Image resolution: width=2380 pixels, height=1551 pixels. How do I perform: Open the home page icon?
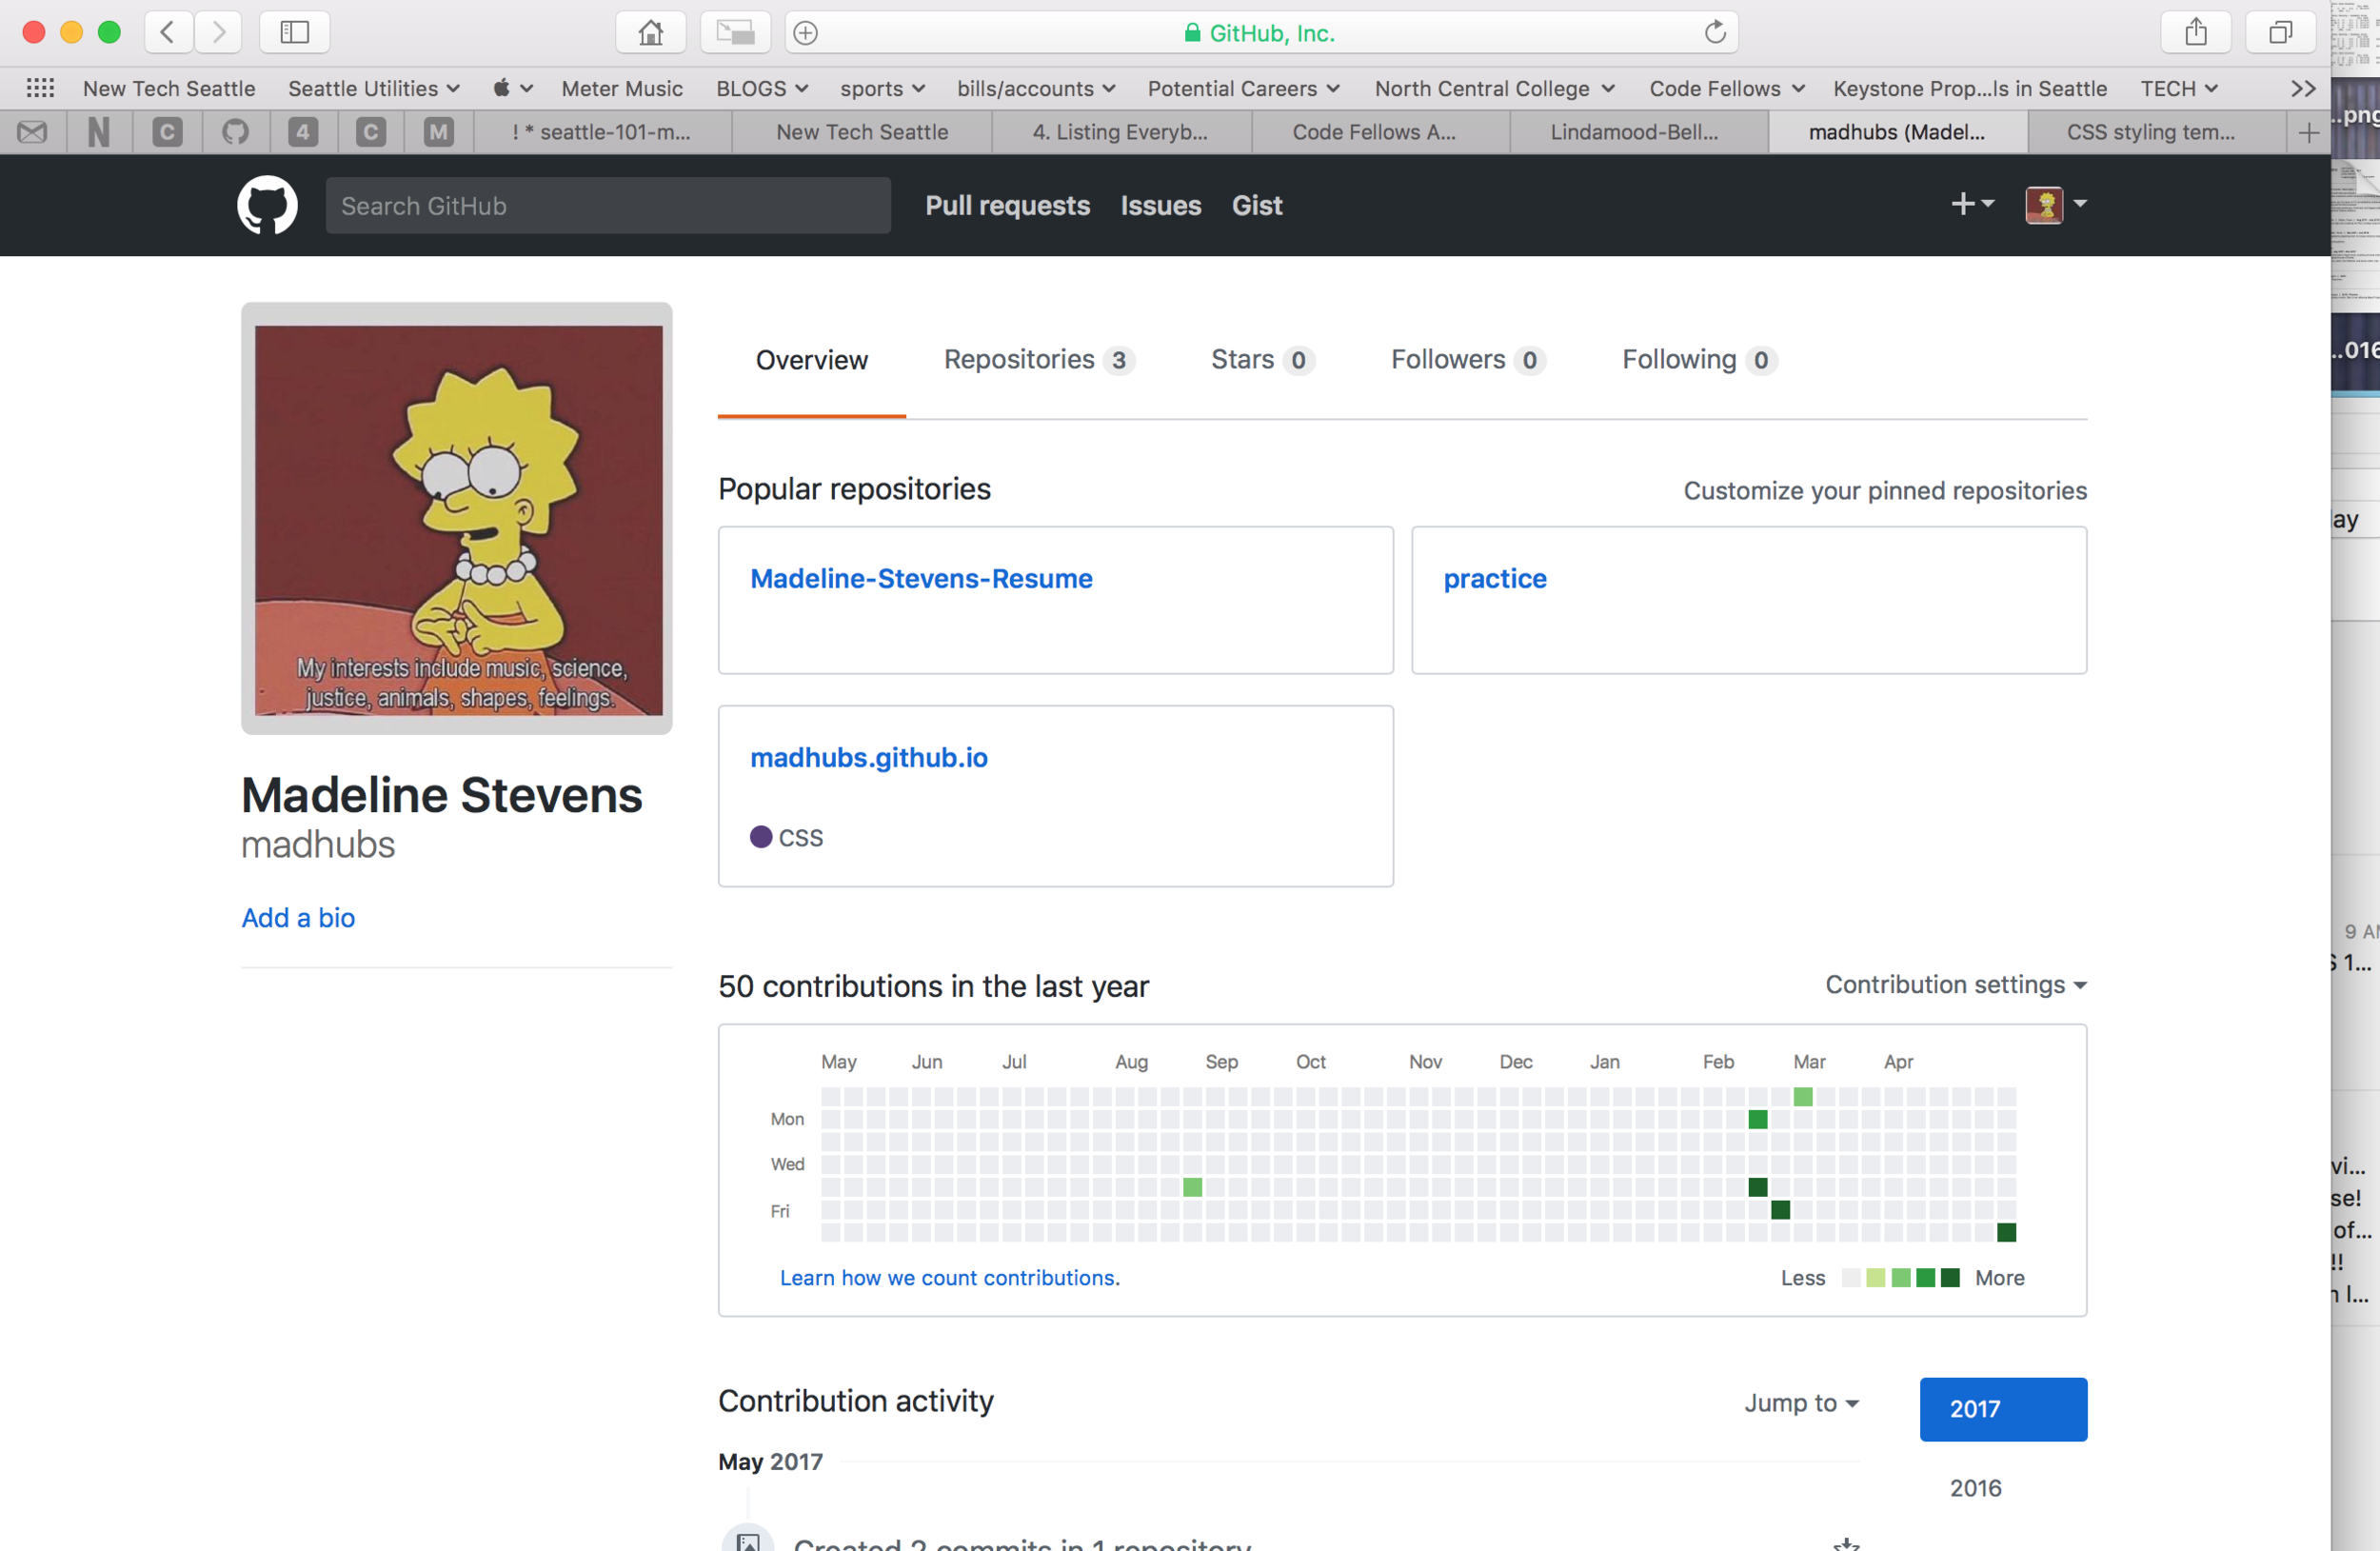pos(651,32)
